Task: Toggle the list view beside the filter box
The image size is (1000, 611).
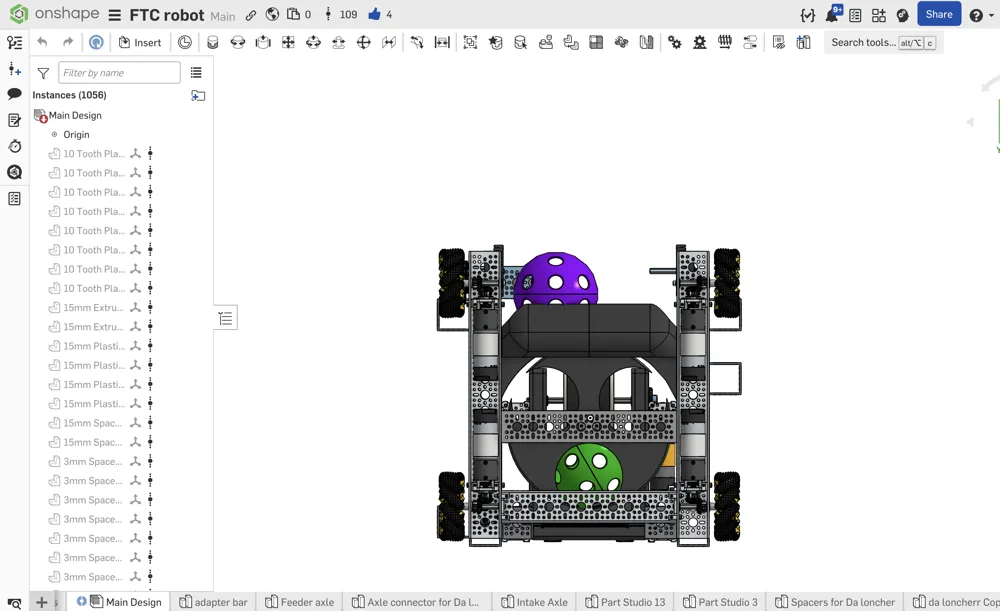Action: (x=196, y=72)
